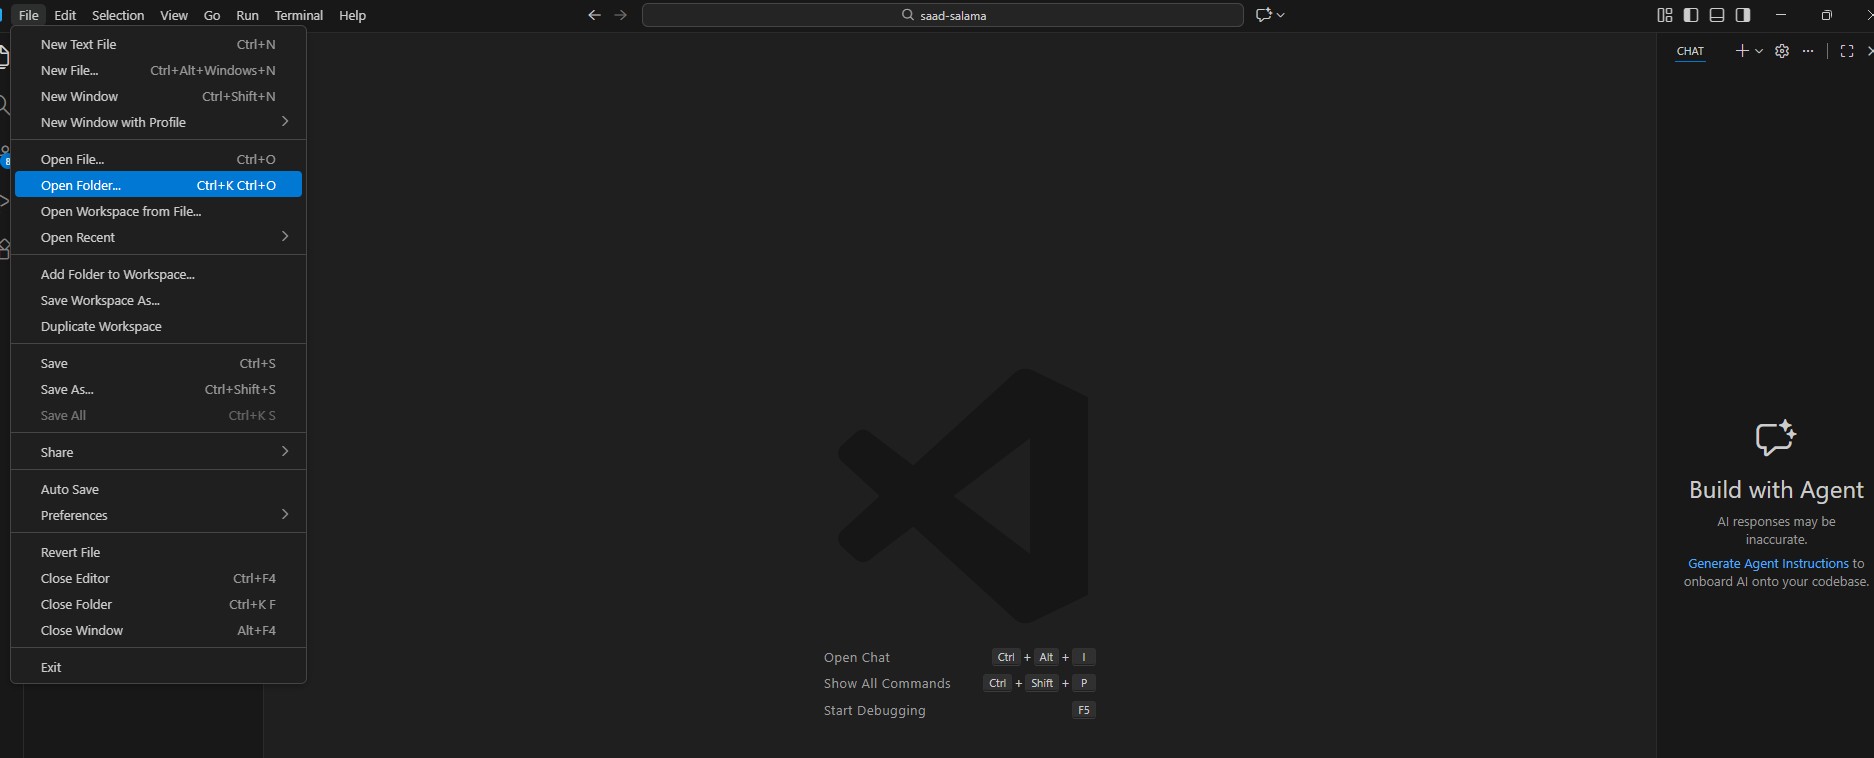
Task: Expand New Window with Profile submenu
Action: coord(158,122)
